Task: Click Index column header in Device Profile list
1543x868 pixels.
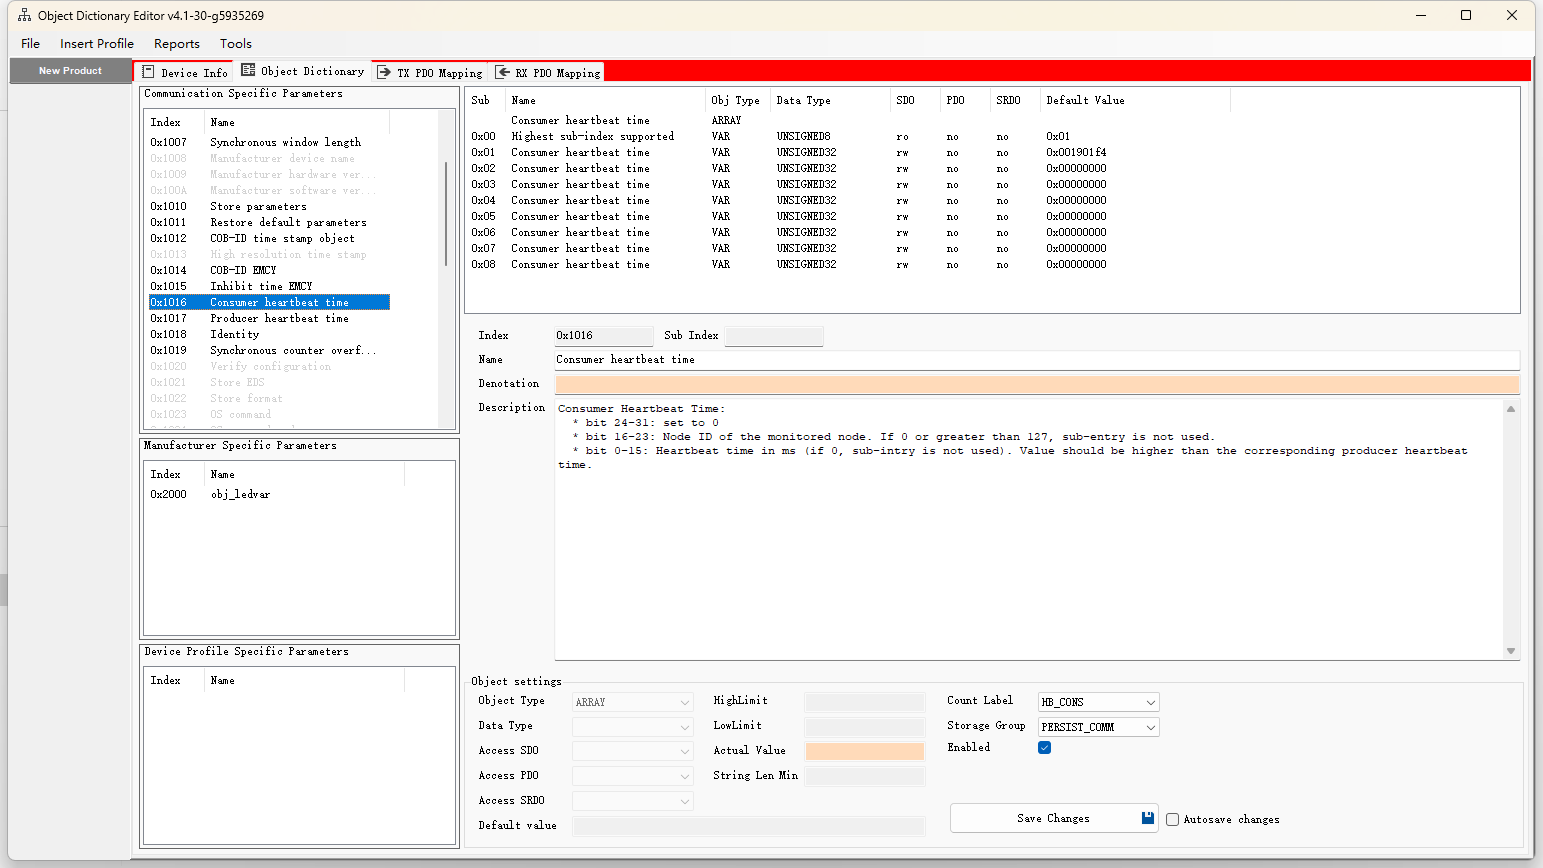Action: tap(174, 680)
